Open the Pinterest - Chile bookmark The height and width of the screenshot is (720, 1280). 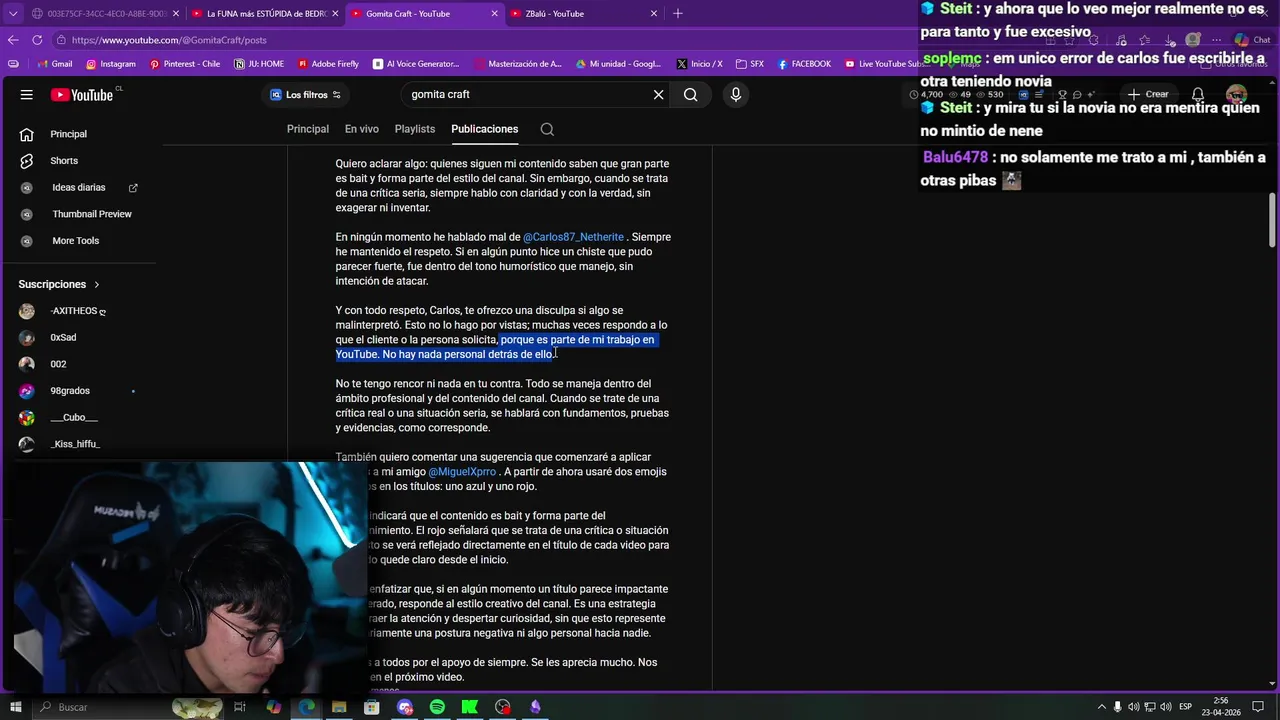[185, 64]
